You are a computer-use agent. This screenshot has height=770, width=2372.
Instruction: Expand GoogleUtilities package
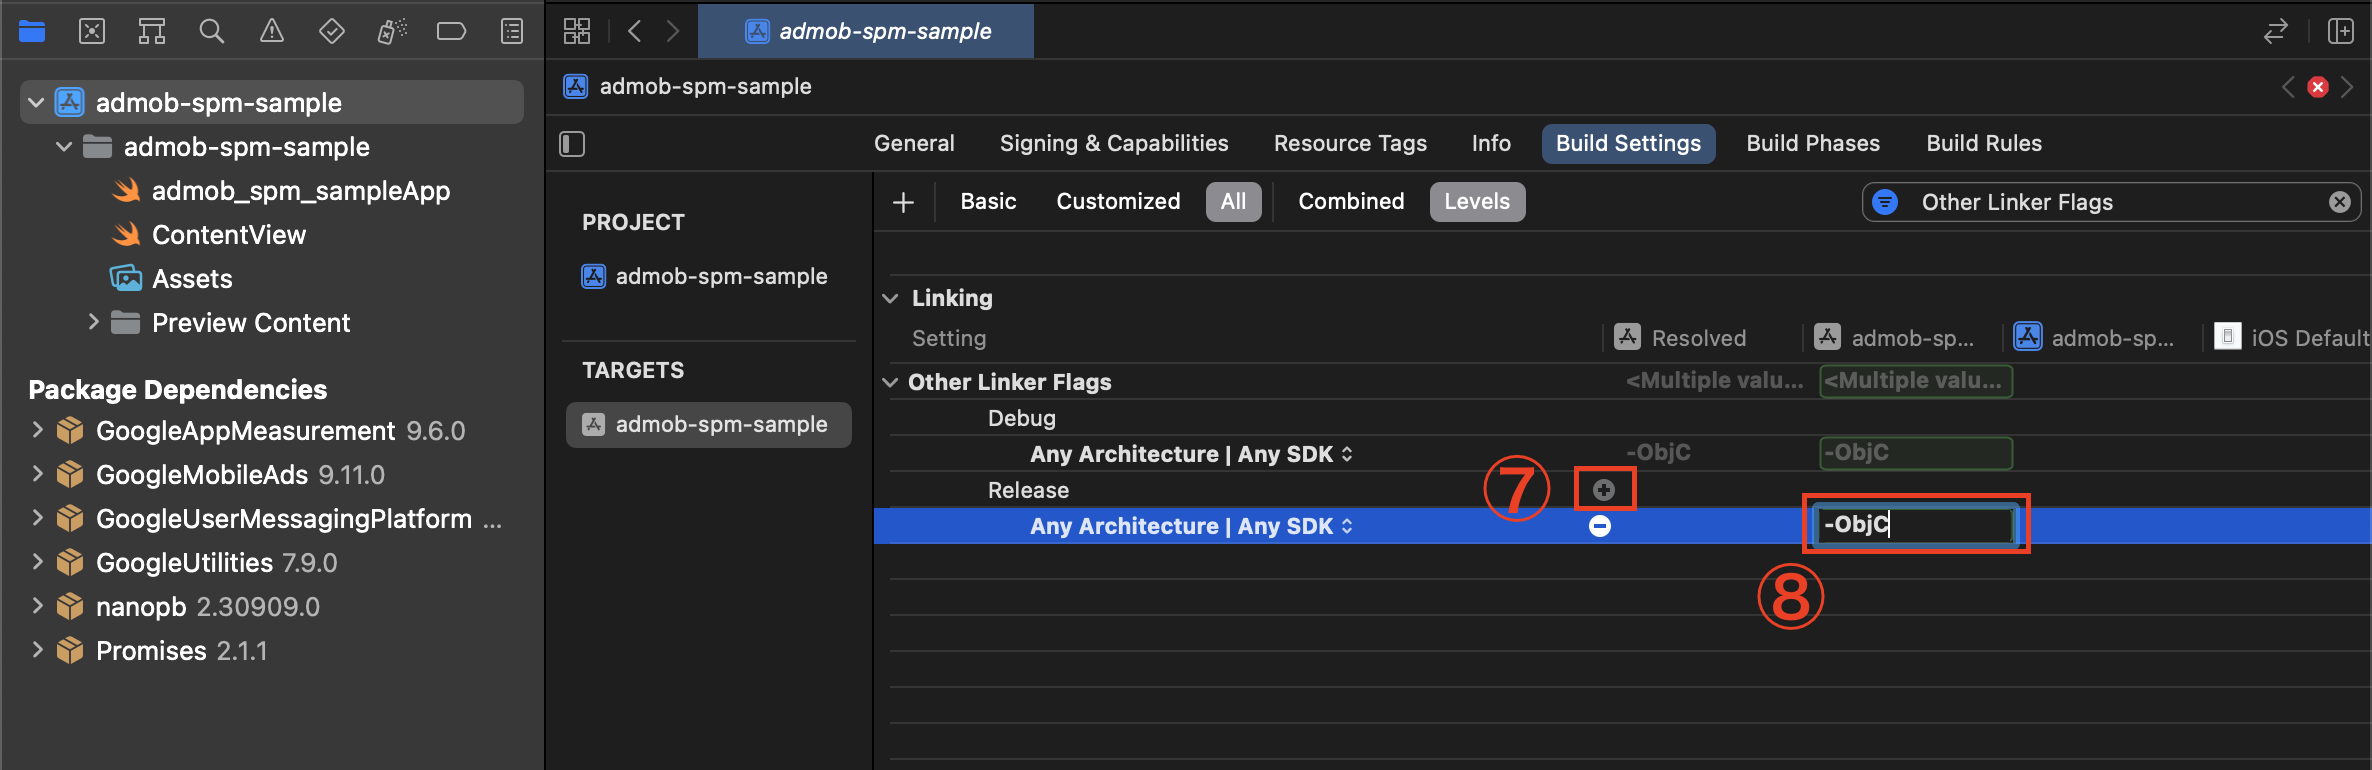tap(37, 562)
